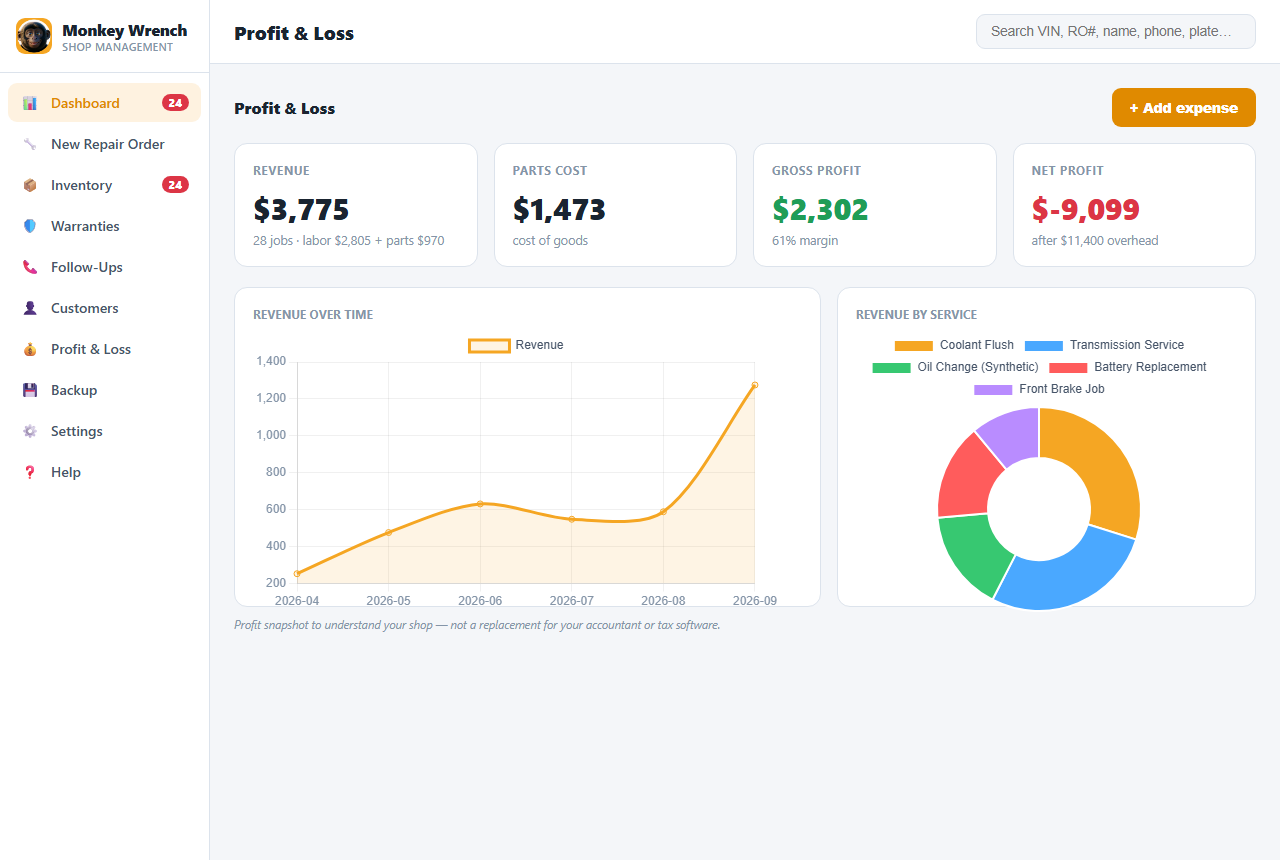This screenshot has width=1280, height=860.
Task: Click the Add expense button
Action: click(1184, 108)
